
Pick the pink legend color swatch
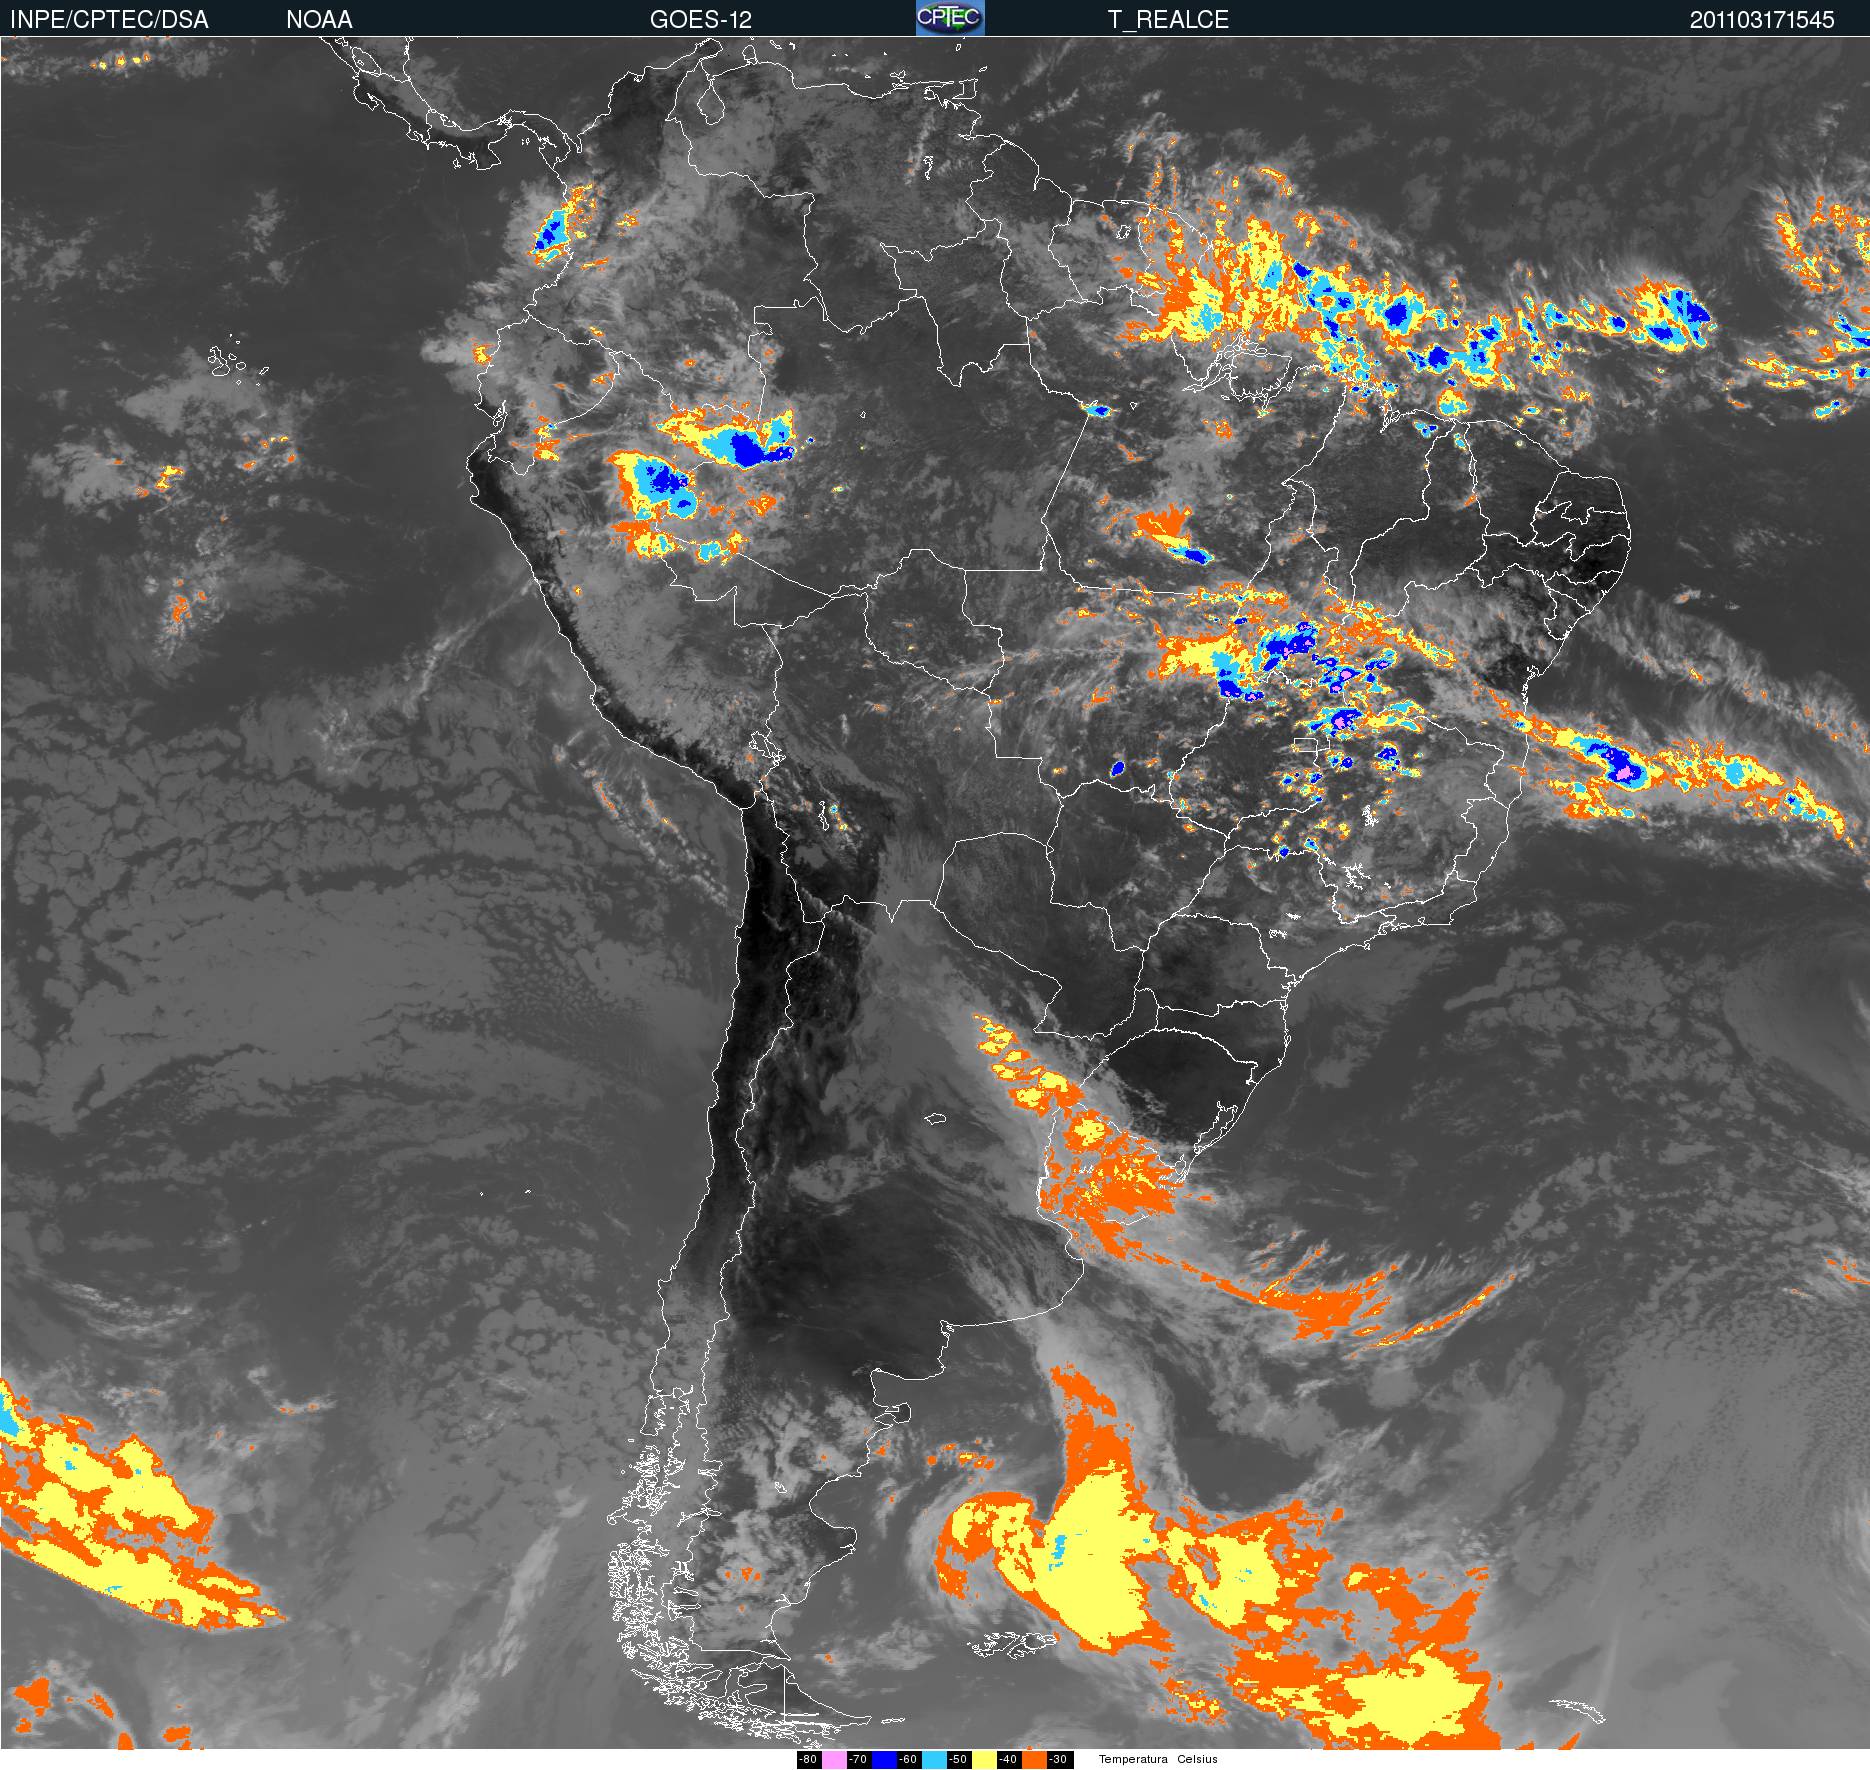tap(834, 1760)
